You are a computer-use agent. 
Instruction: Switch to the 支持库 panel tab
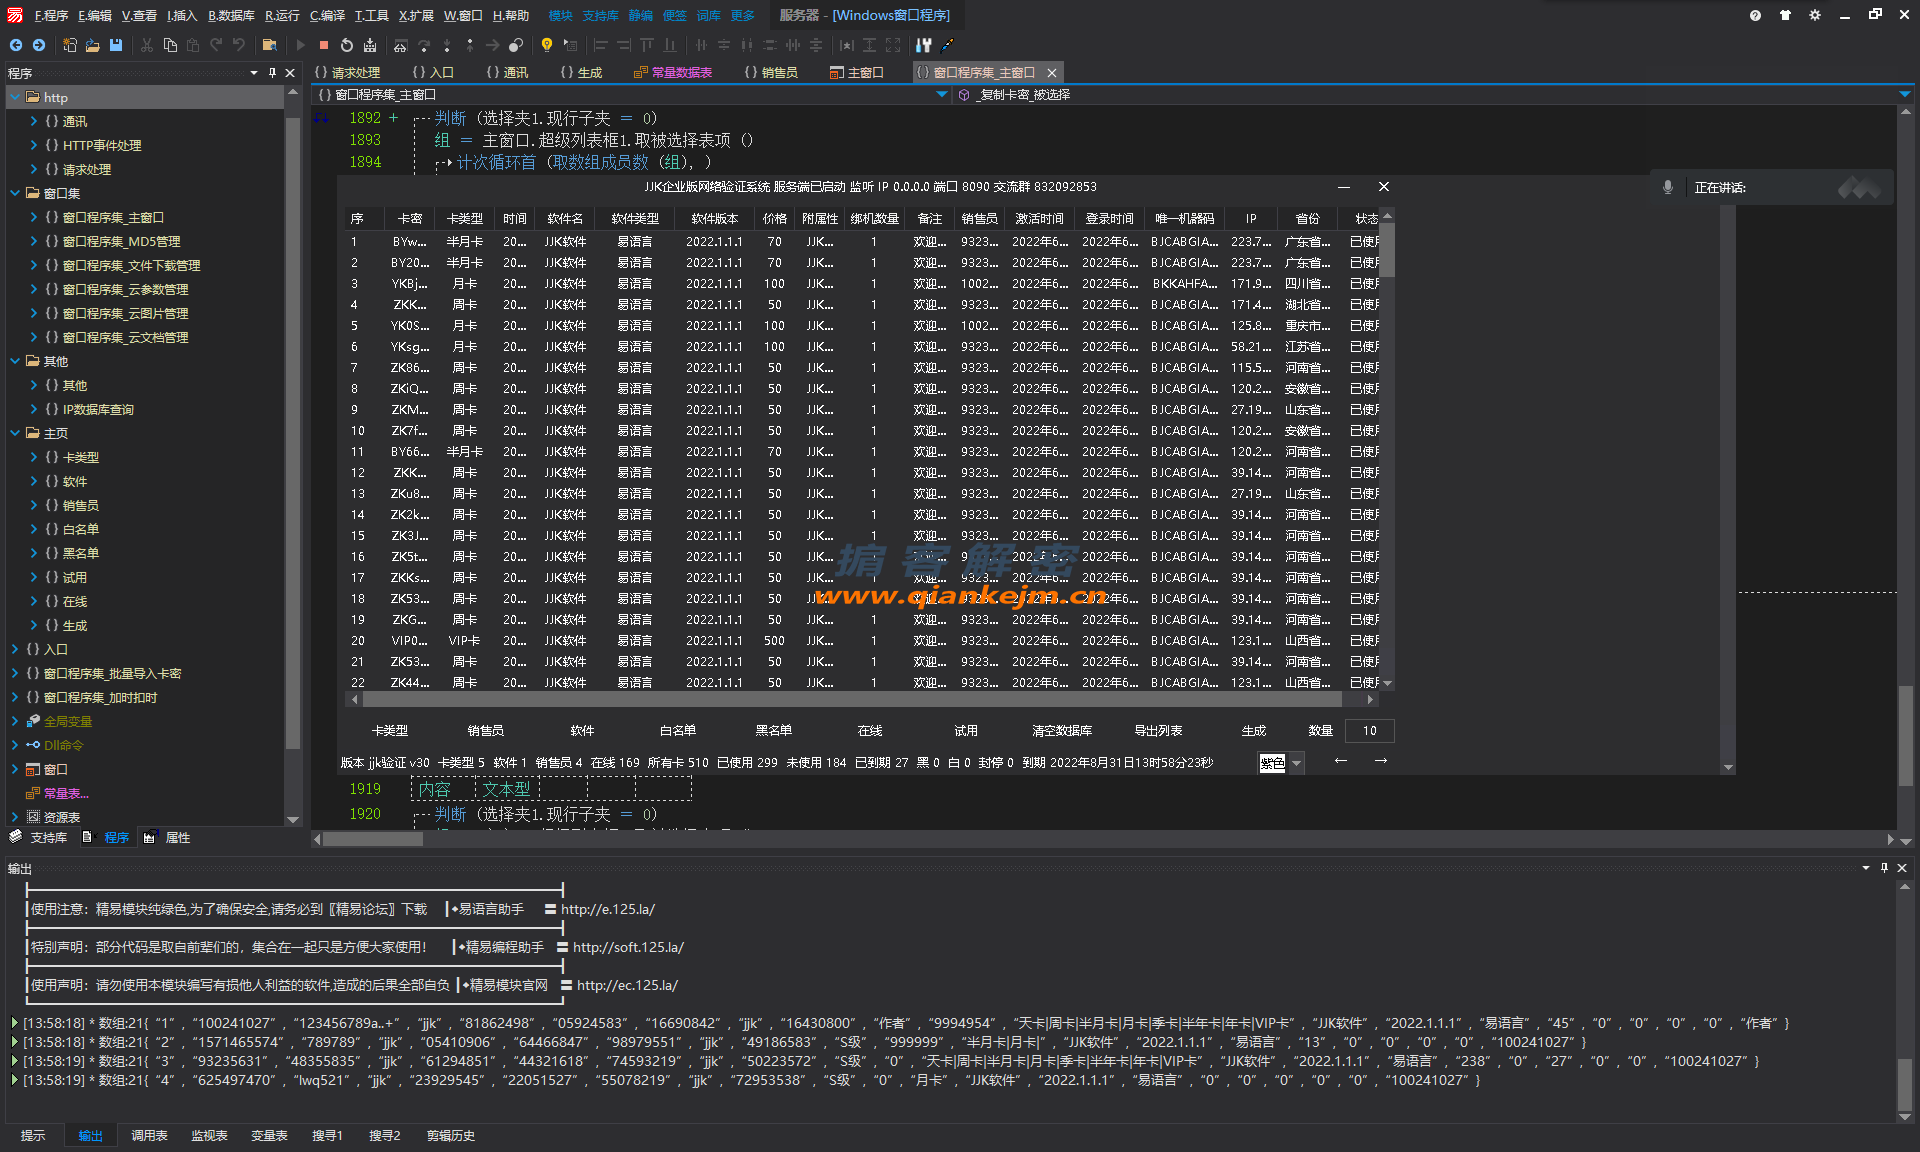click(39, 838)
